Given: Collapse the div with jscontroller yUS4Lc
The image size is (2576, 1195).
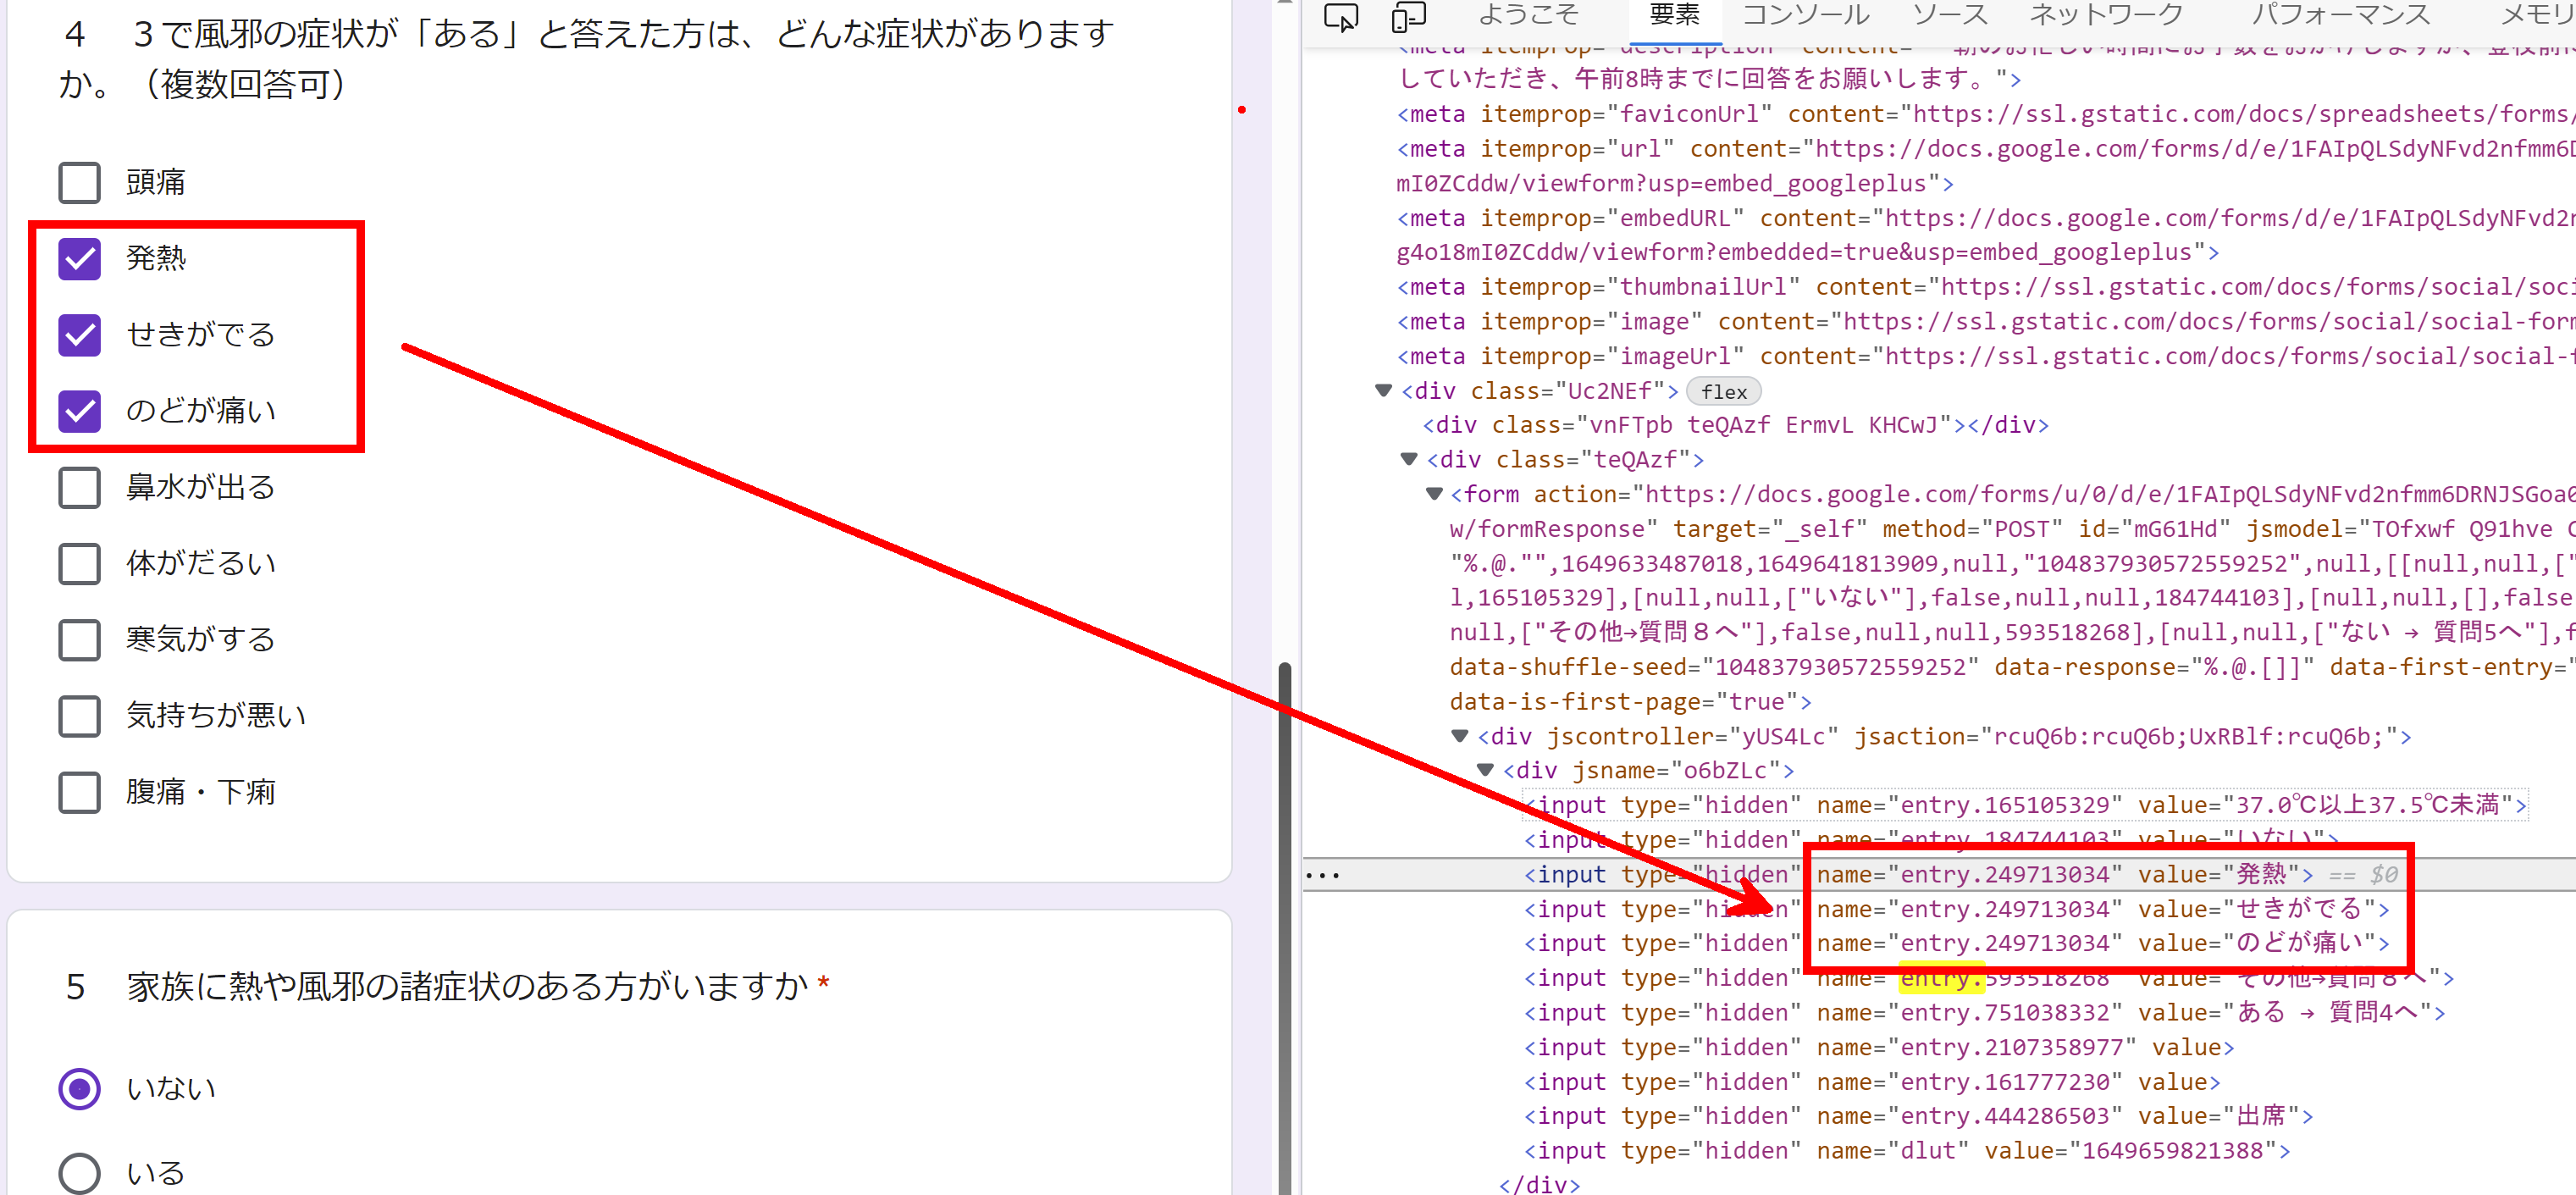Looking at the screenshot, I should point(1461,736).
